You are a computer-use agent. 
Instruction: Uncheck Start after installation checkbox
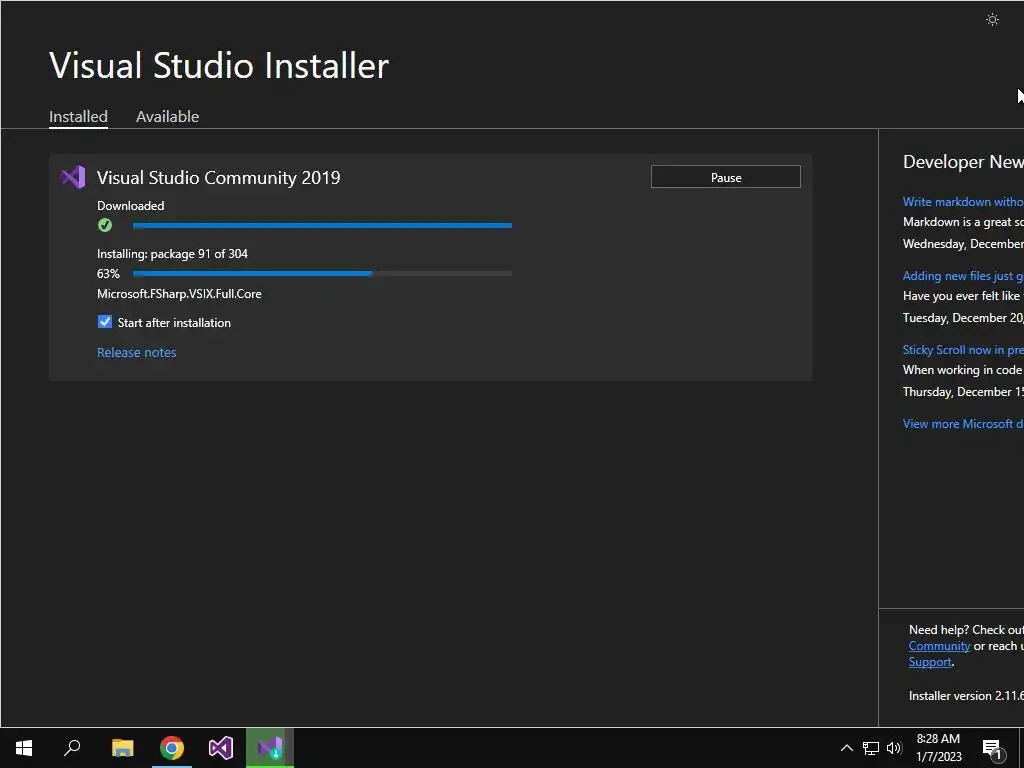coord(104,322)
